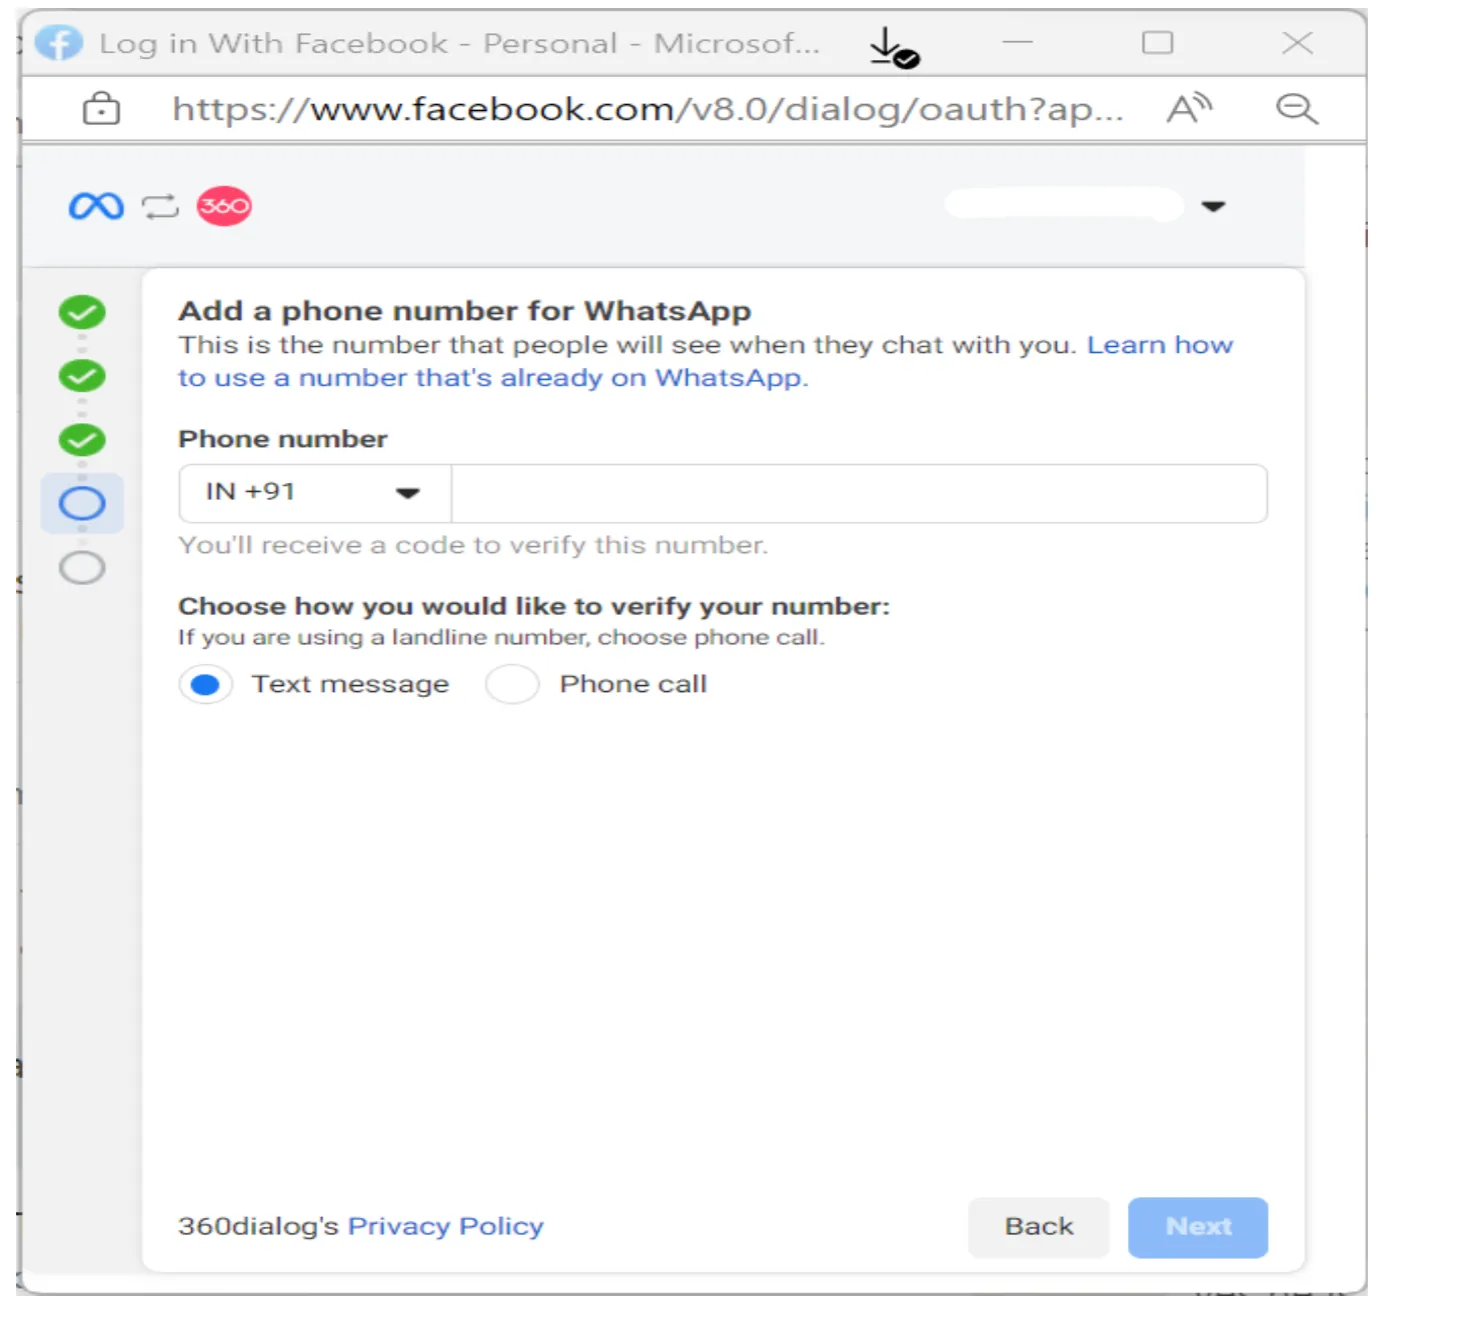Screen dimensions: 1471x1327
Task: Select the final empty step circle
Action: (x=82, y=567)
